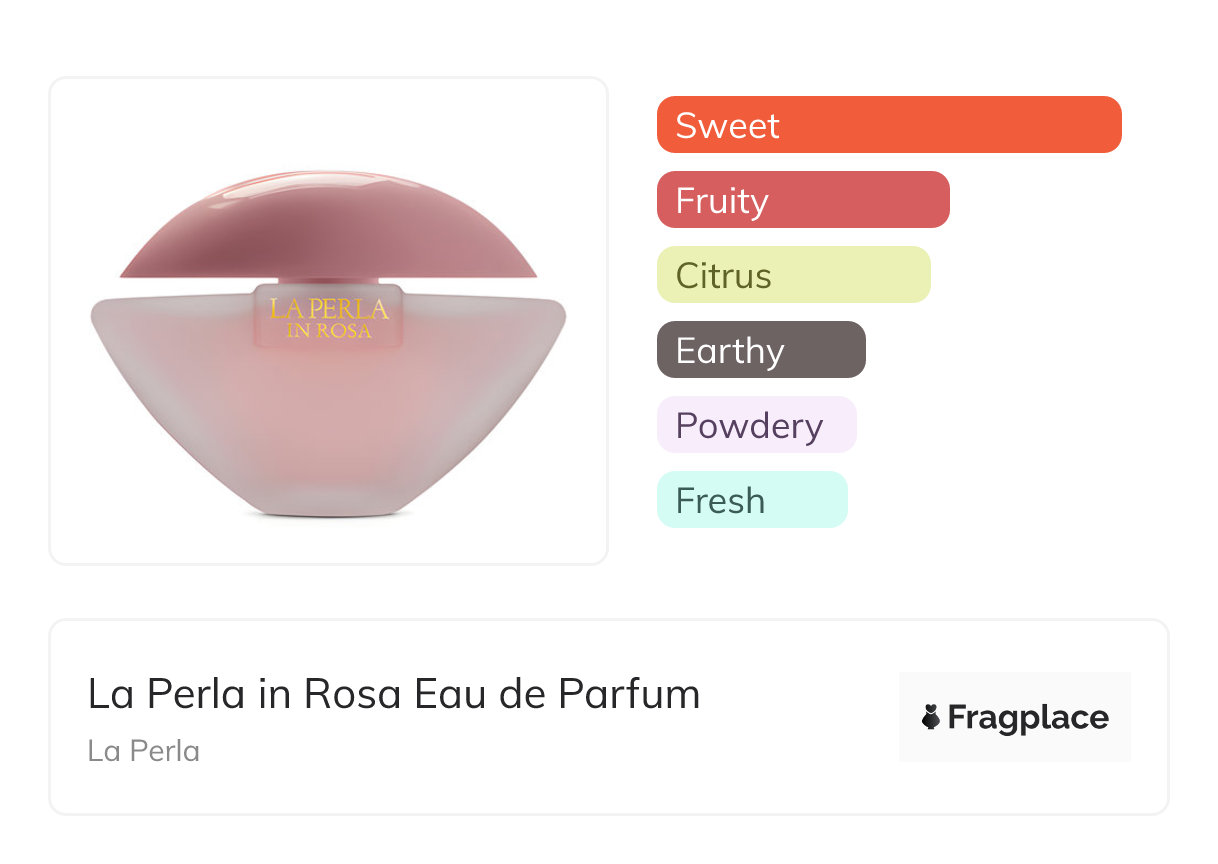Click the Eau de Parfum words in title
This screenshot has width=1218, height=864.
[557, 693]
